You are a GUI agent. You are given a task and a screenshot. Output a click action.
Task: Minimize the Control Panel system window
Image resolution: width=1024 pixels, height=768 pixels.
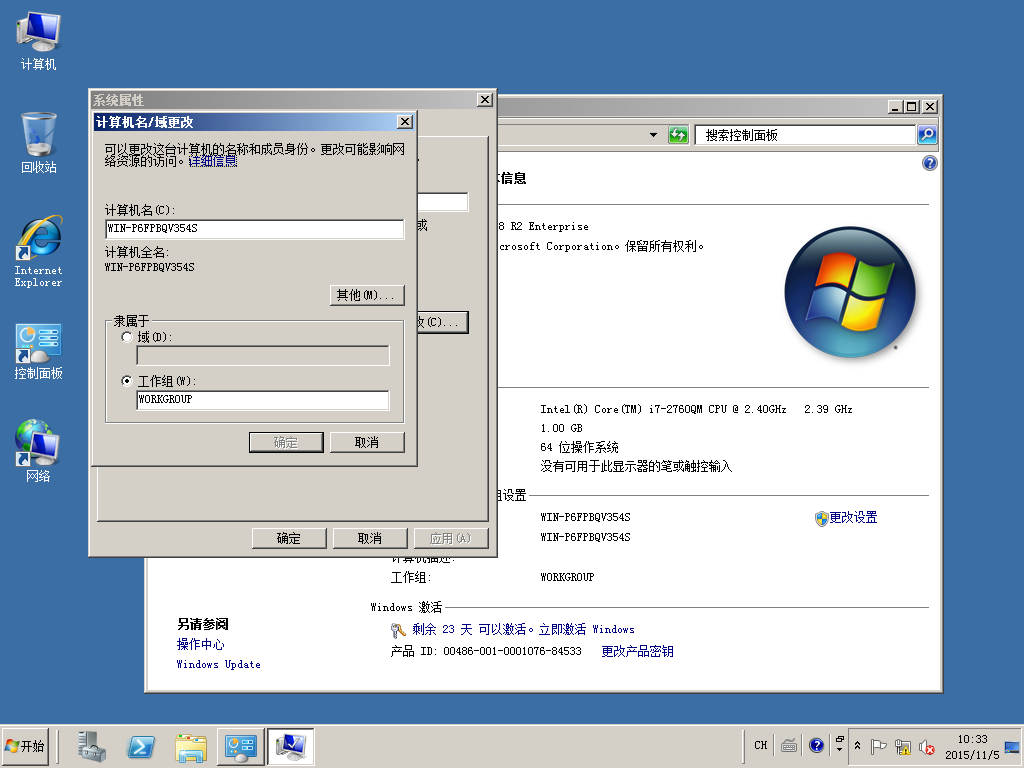[896, 106]
